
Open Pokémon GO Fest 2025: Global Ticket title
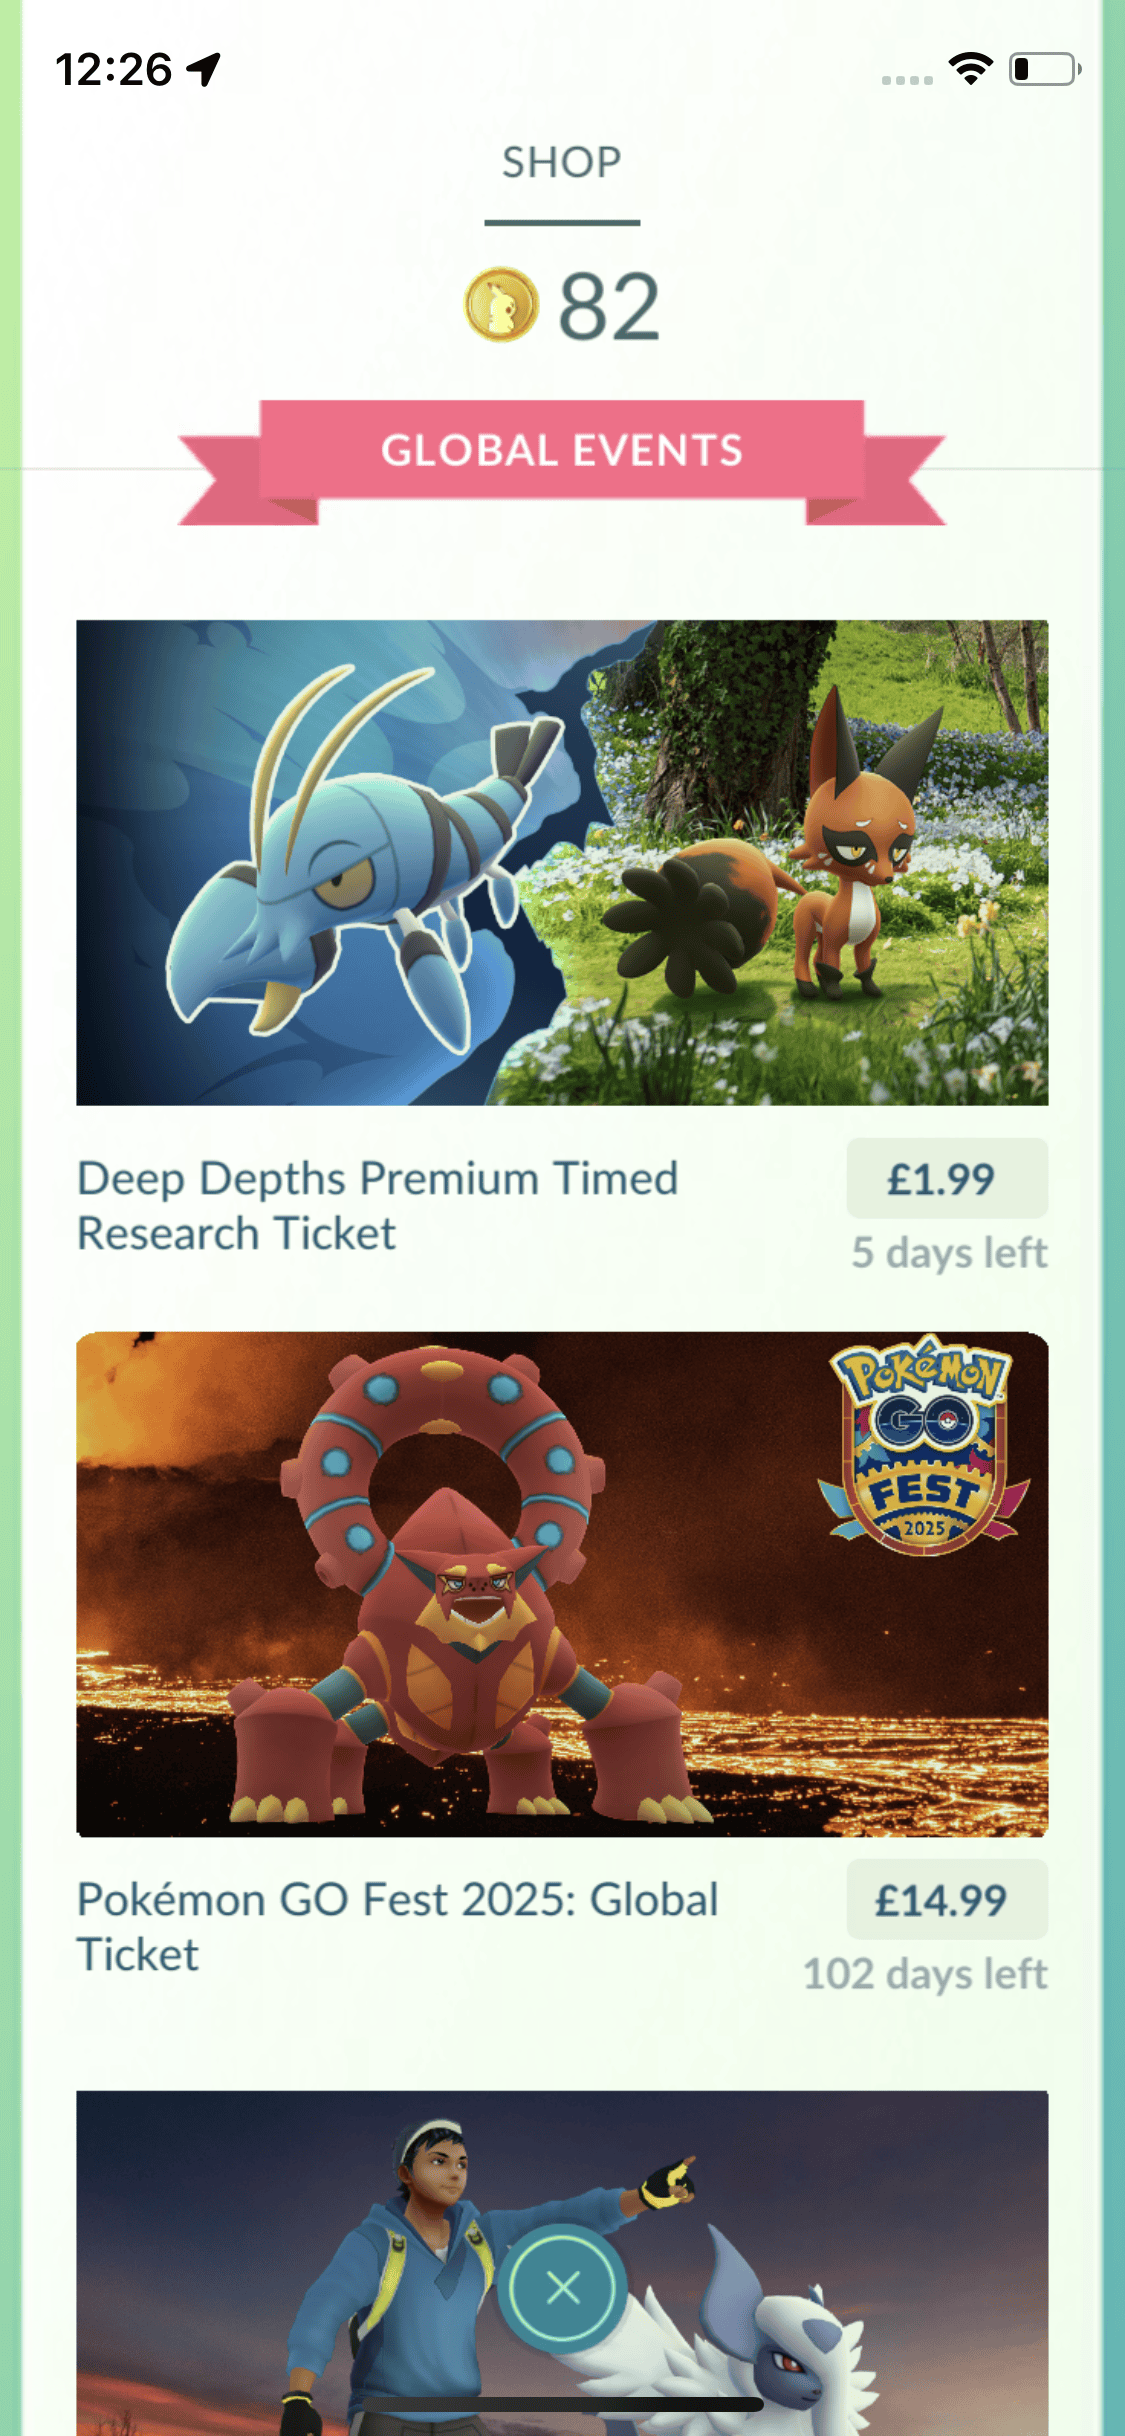pyautogui.click(x=398, y=1927)
